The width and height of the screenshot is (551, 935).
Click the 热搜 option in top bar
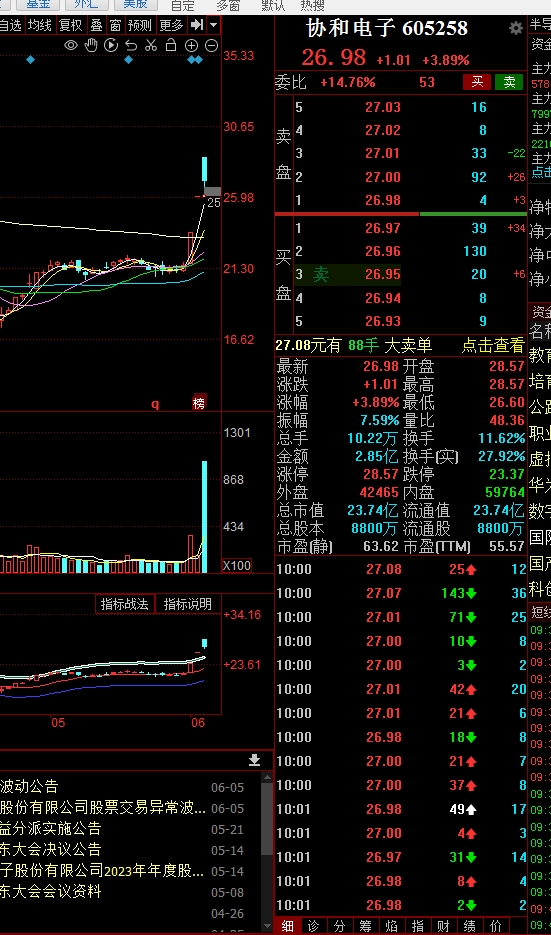pyautogui.click(x=313, y=6)
